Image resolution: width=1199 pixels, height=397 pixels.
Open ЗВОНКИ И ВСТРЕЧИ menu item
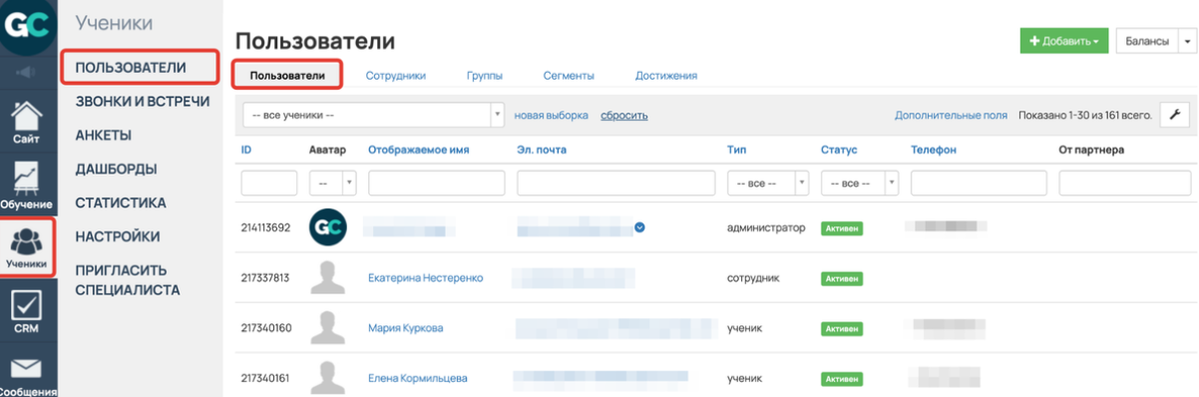click(x=142, y=101)
